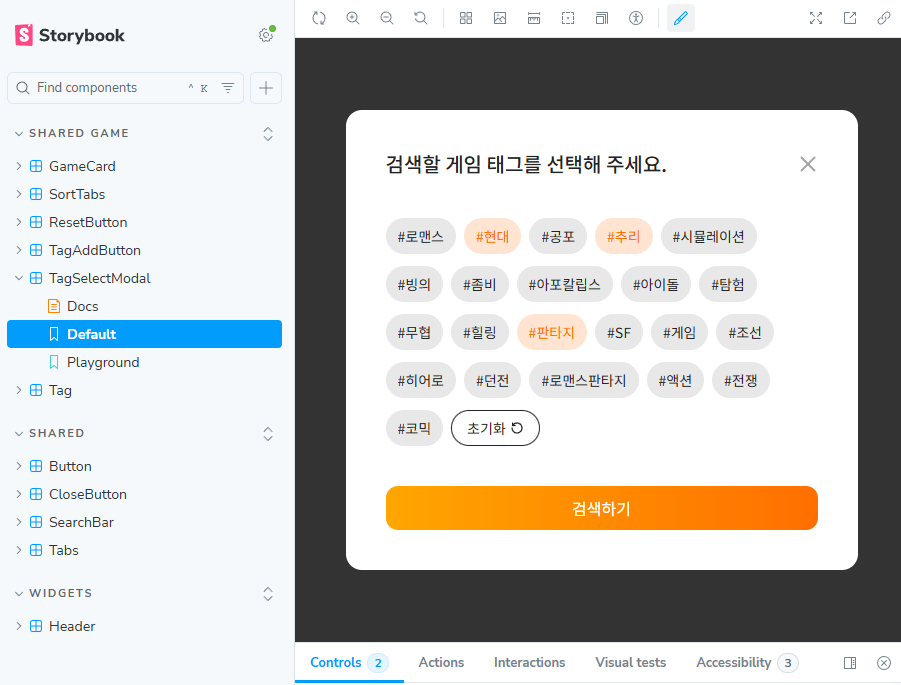Toggle the #시뮬레이션 tag

coord(709,236)
